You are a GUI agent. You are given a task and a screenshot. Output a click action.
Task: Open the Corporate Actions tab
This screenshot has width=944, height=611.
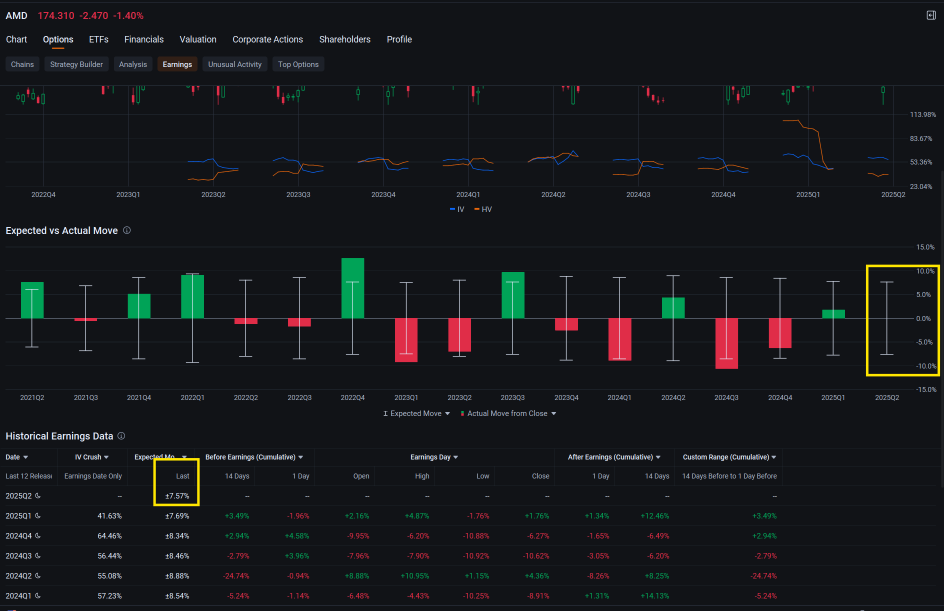click(268, 39)
